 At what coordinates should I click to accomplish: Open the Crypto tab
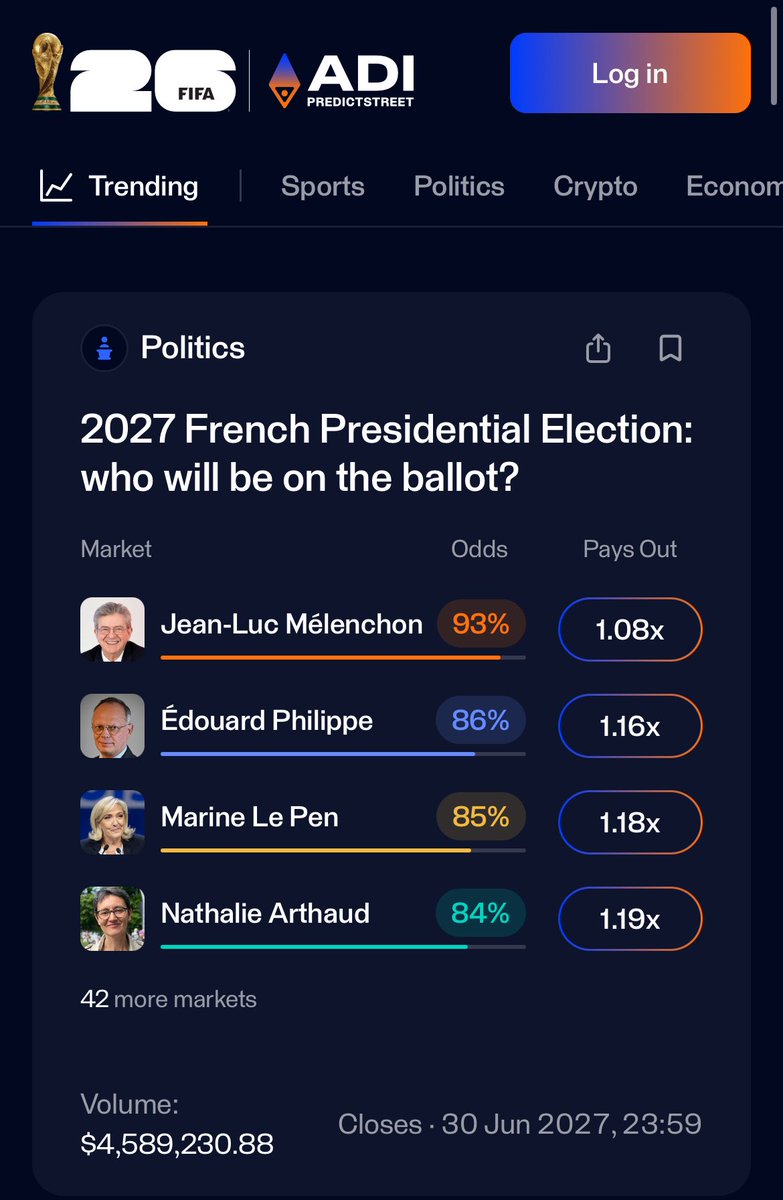pyautogui.click(x=595, y=187)
